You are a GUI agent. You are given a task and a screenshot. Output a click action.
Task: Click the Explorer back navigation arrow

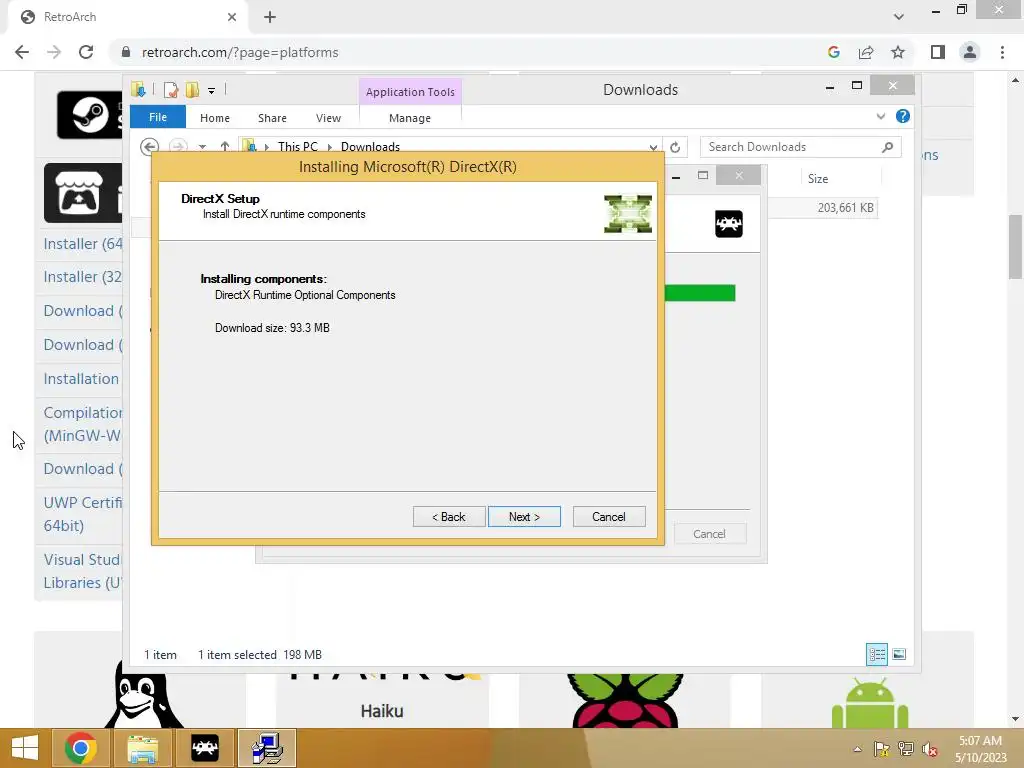point(150,147)
